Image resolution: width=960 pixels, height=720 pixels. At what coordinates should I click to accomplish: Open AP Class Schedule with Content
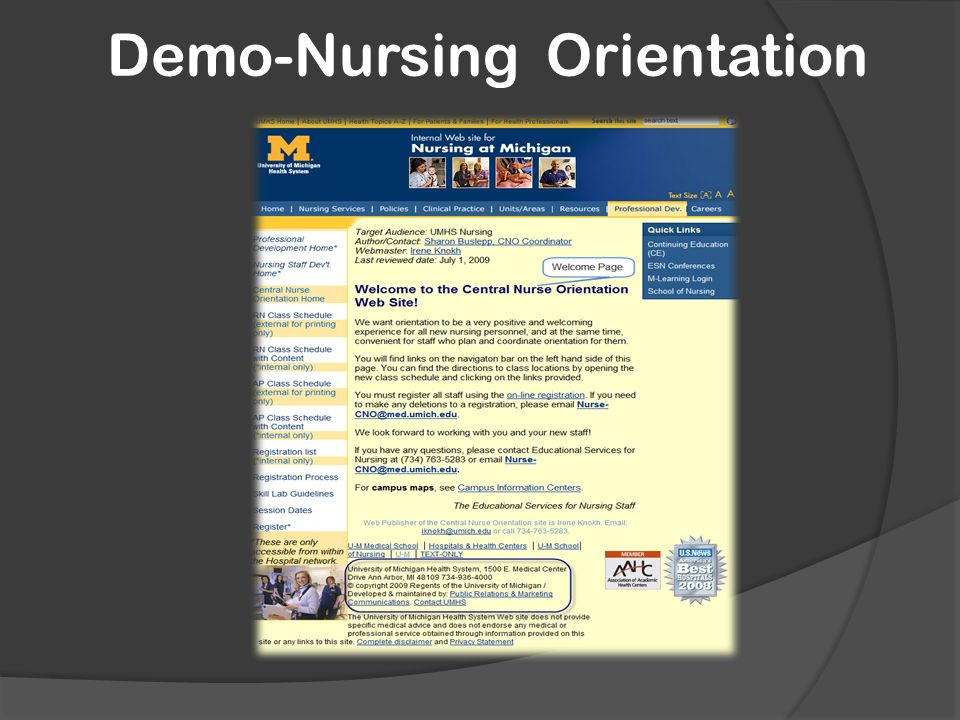pos(293,427)
